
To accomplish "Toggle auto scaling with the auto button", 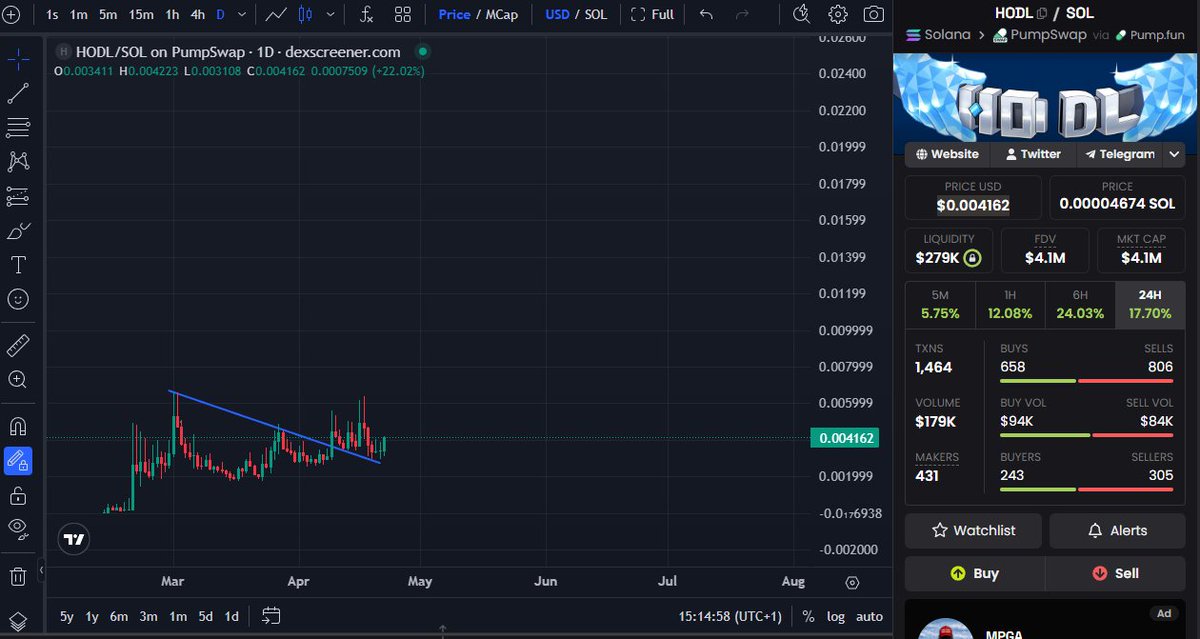I will tap(869, 616).
